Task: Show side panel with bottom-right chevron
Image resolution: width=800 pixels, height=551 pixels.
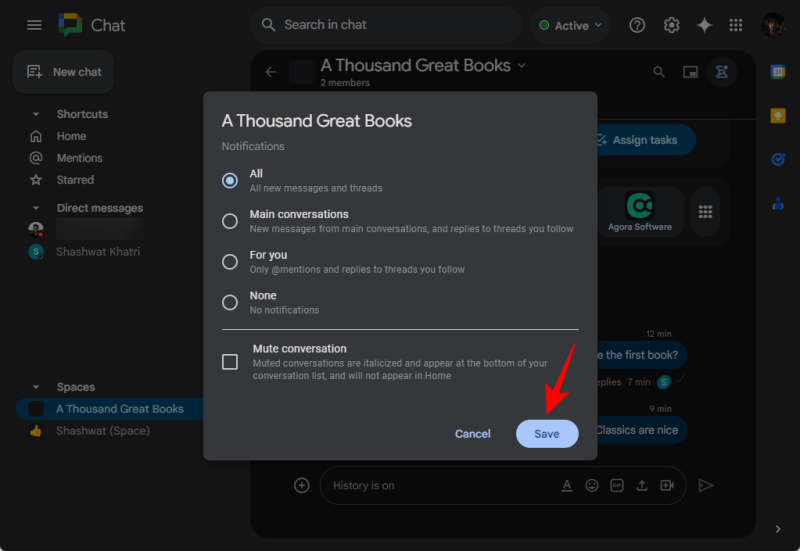Action: (778, 529)
